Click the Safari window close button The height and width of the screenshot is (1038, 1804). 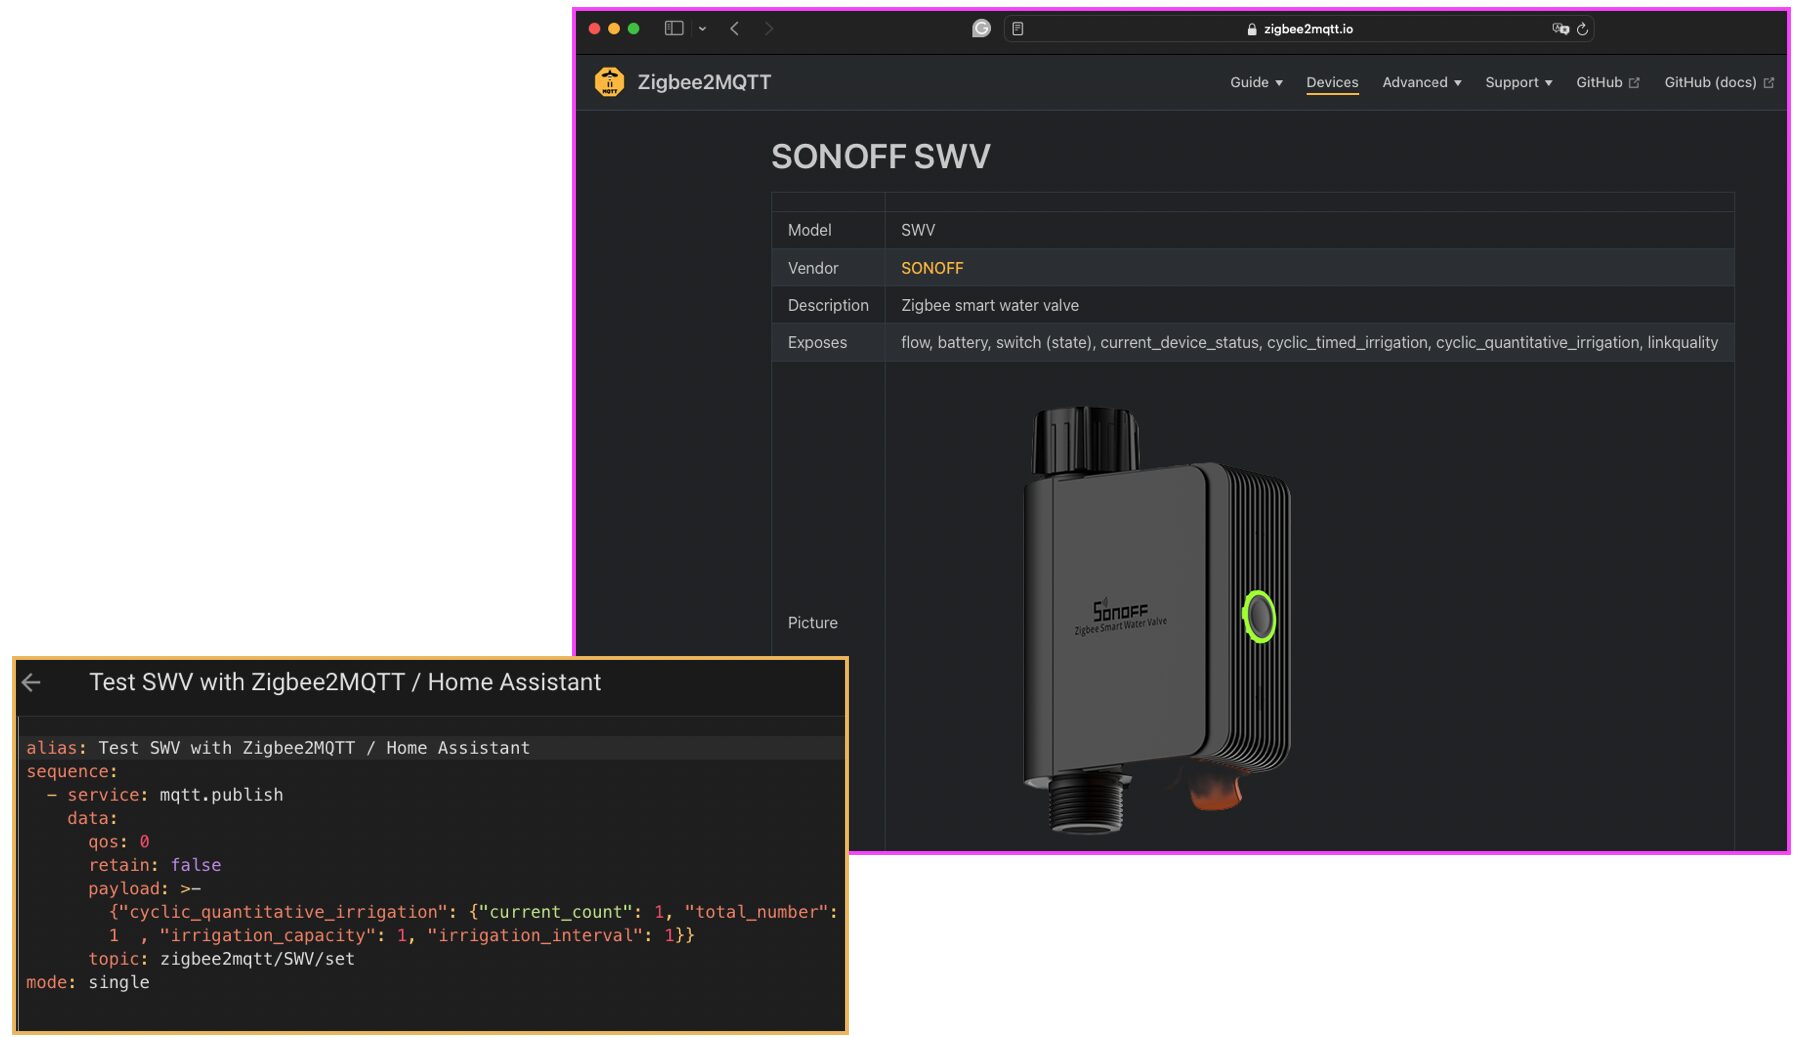pos(594,29)
